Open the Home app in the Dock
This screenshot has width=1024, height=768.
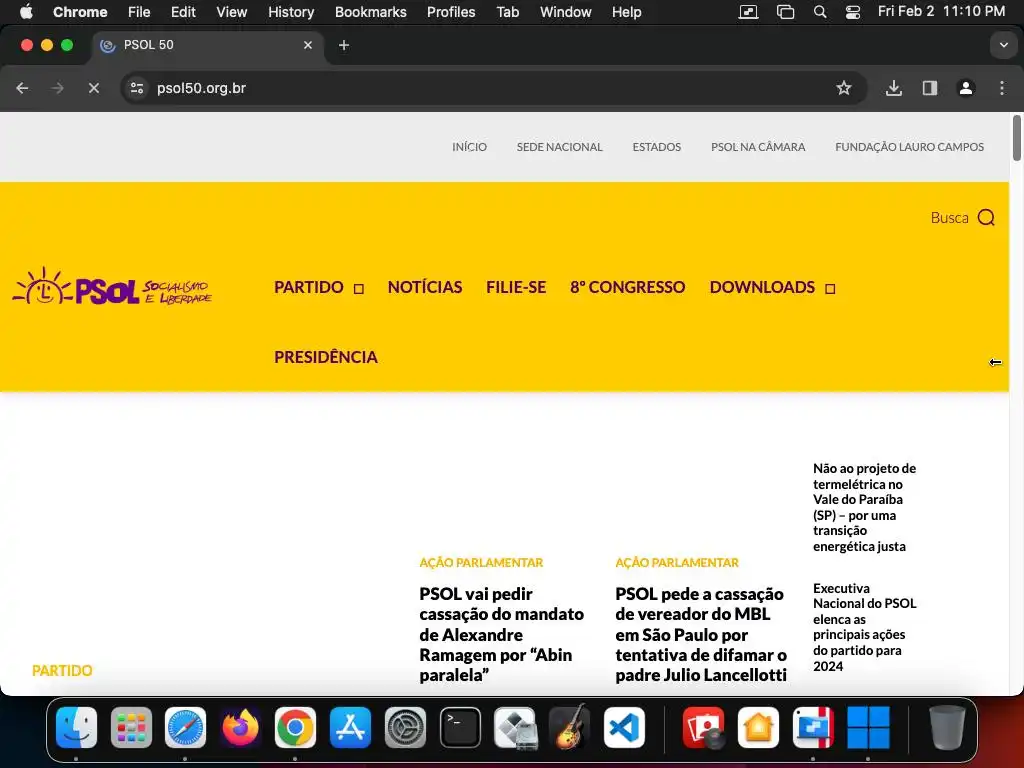pyautogui.click(x=758, y=728)
